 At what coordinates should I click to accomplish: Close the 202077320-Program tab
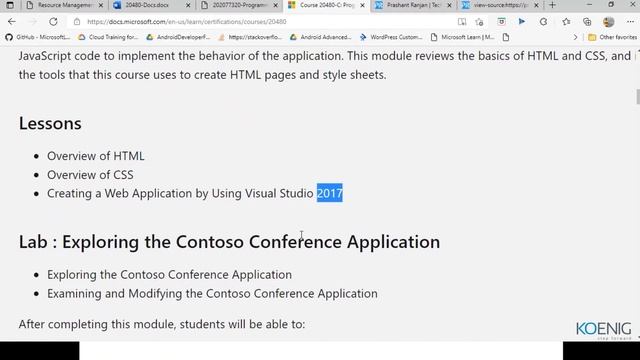point(276,5)
